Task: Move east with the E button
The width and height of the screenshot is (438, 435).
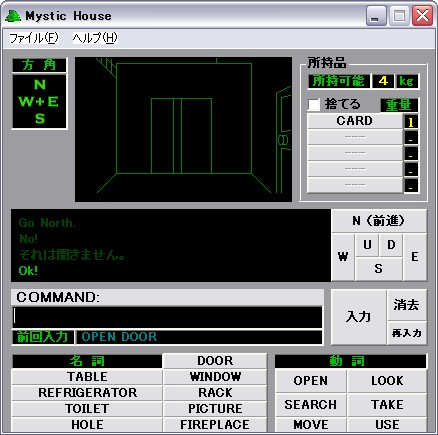Action: pos(415,257)
